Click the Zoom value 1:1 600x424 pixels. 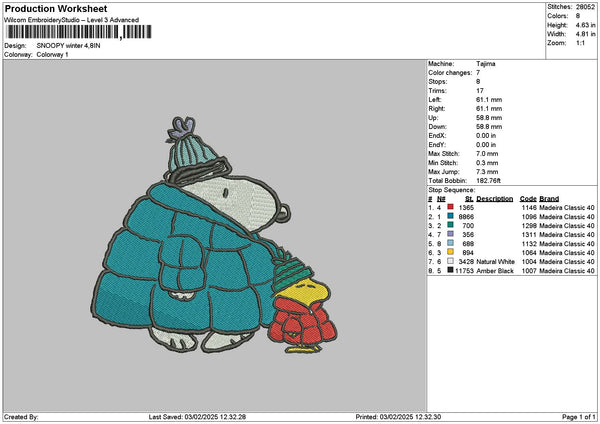[580, 43]
